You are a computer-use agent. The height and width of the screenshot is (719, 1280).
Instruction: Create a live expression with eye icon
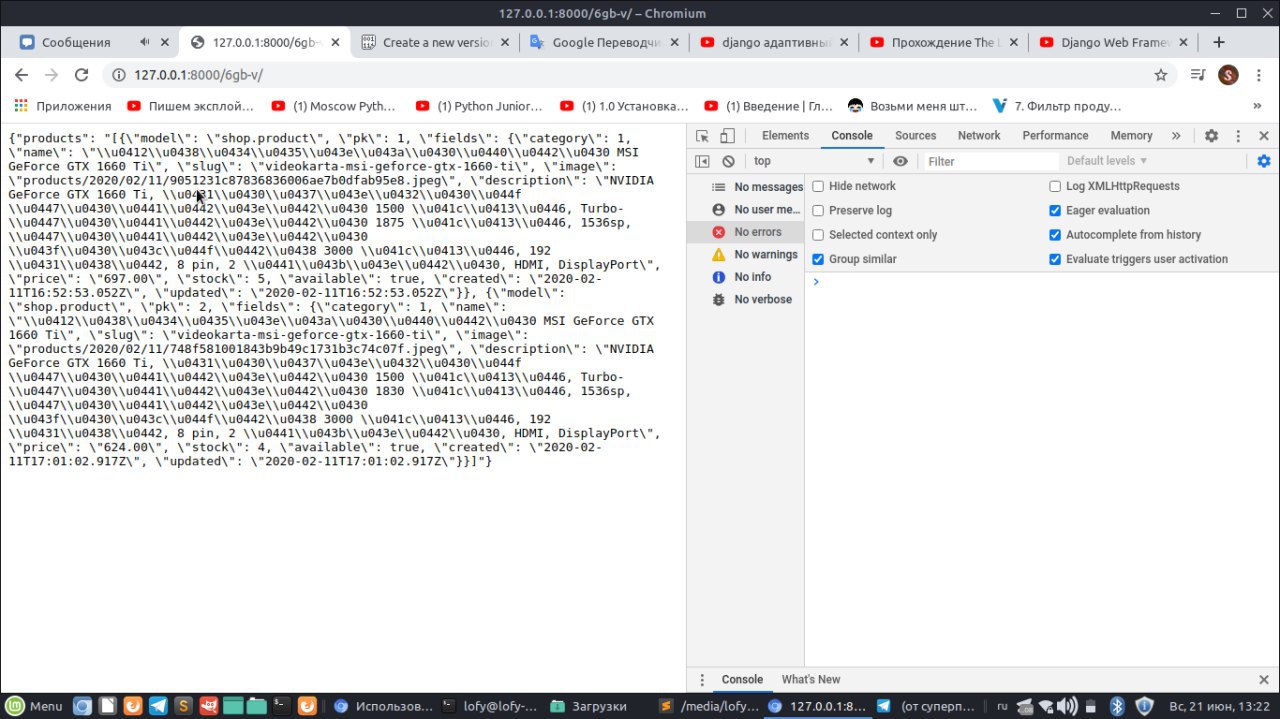[x=900, y=161]
